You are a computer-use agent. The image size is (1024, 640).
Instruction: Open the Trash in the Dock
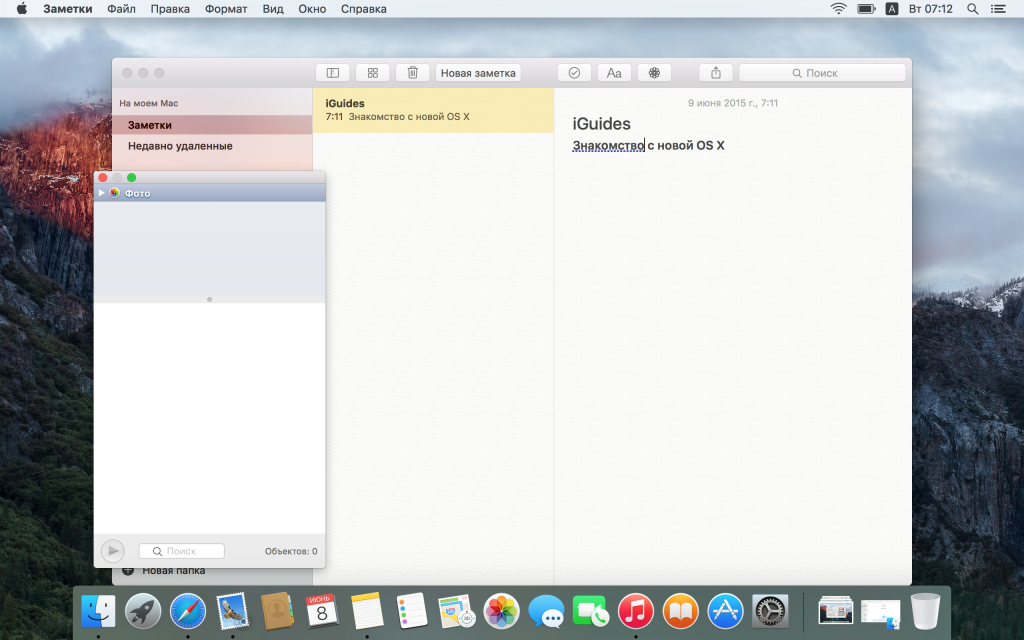tap(925, 611)
